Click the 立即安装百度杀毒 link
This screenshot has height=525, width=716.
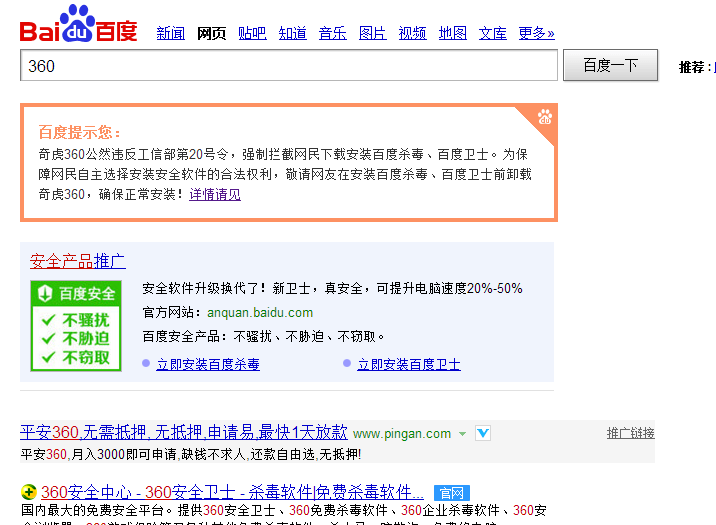point(208,364)
